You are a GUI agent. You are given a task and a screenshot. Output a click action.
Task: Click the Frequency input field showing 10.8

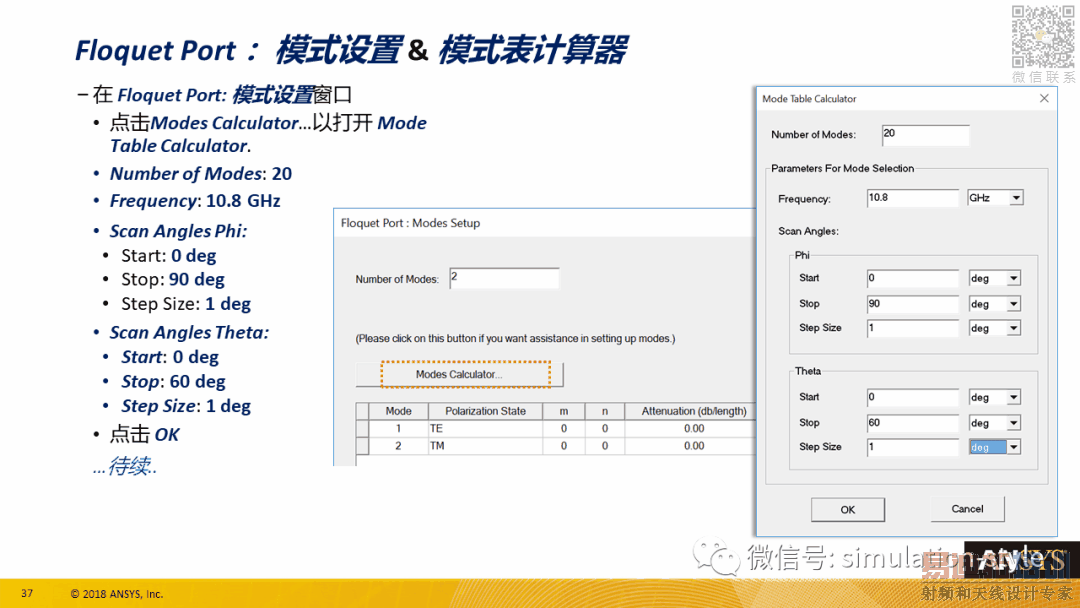coord(912,198)
